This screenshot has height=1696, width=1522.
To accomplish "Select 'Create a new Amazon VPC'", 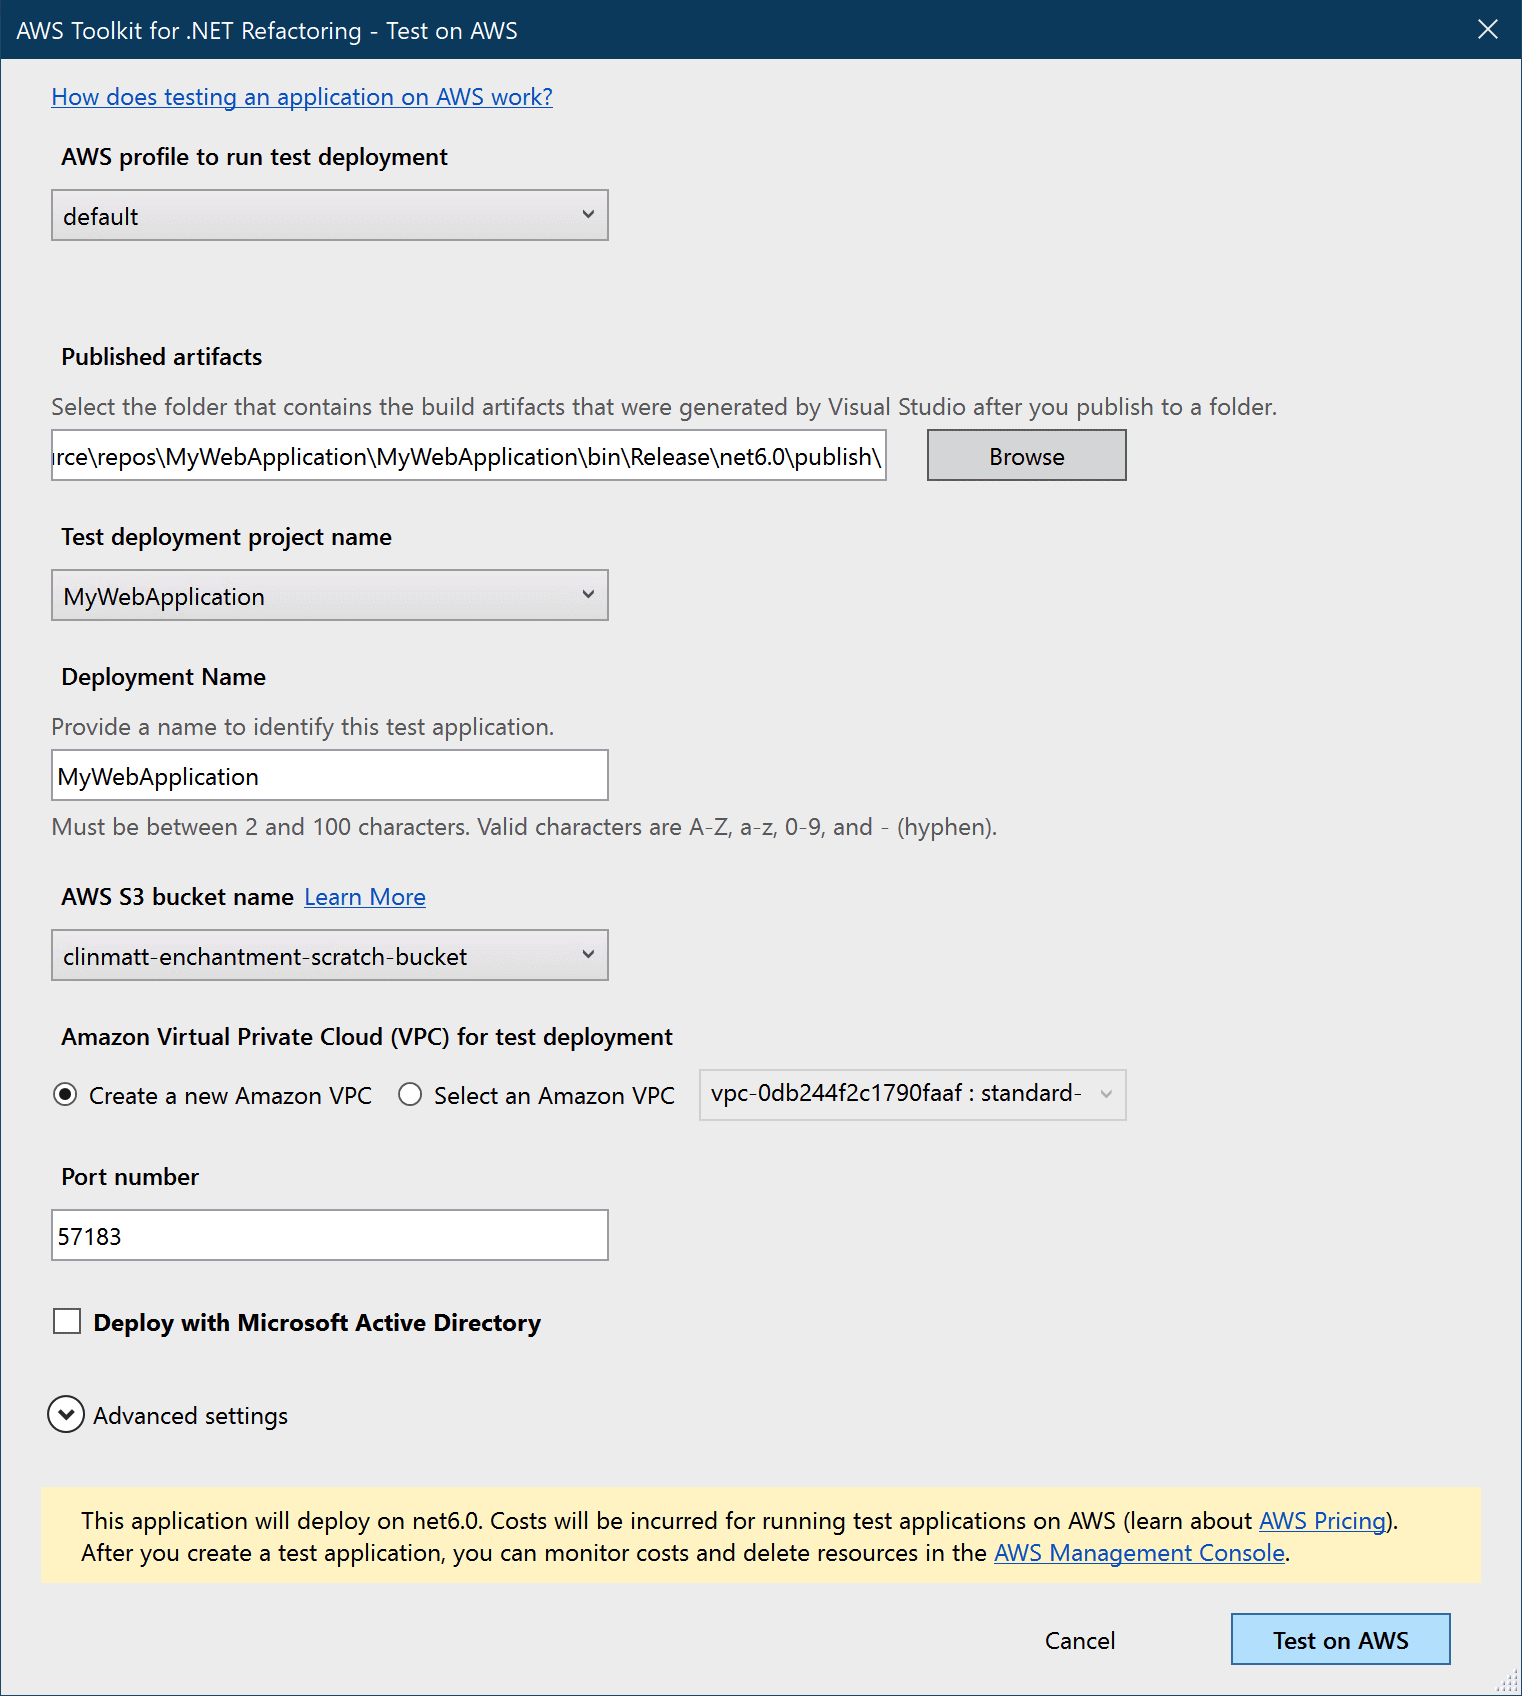I will [x=65, y=1094].
